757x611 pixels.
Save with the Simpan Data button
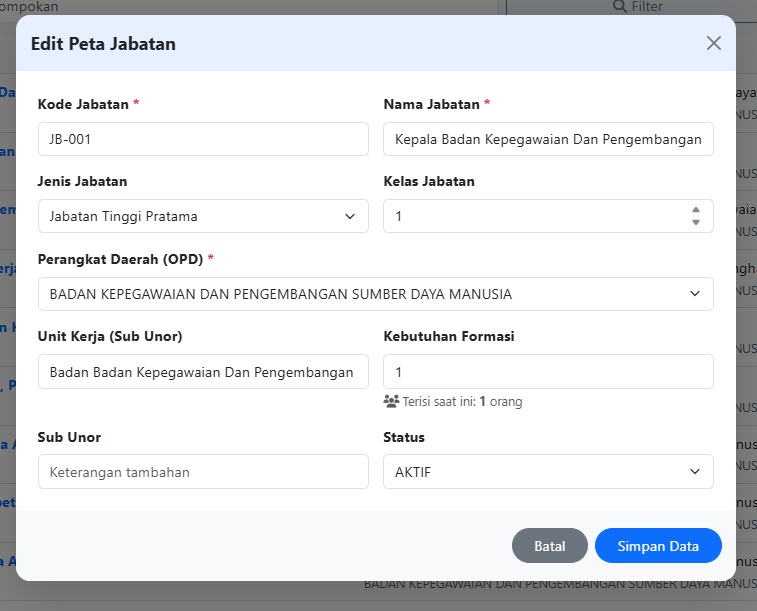(x=658, y=545)
